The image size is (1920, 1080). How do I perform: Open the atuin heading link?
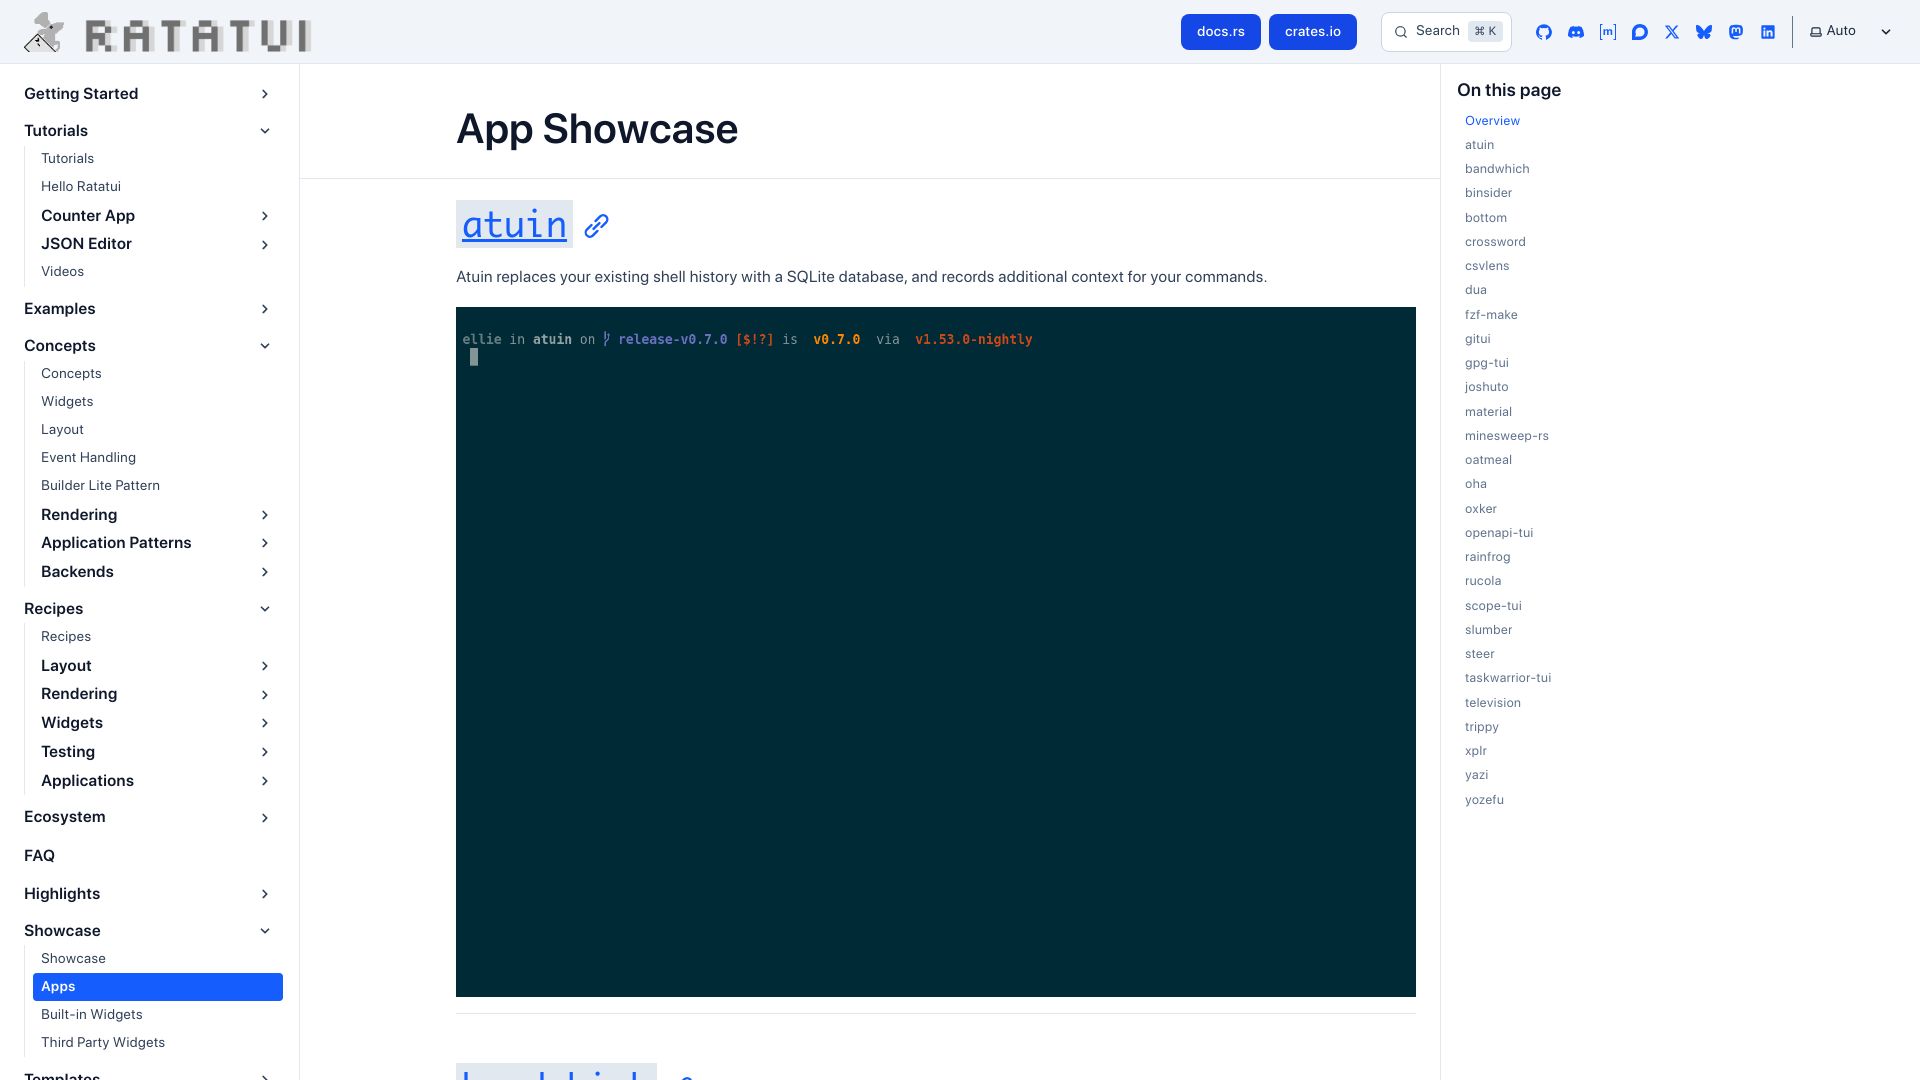514,224
